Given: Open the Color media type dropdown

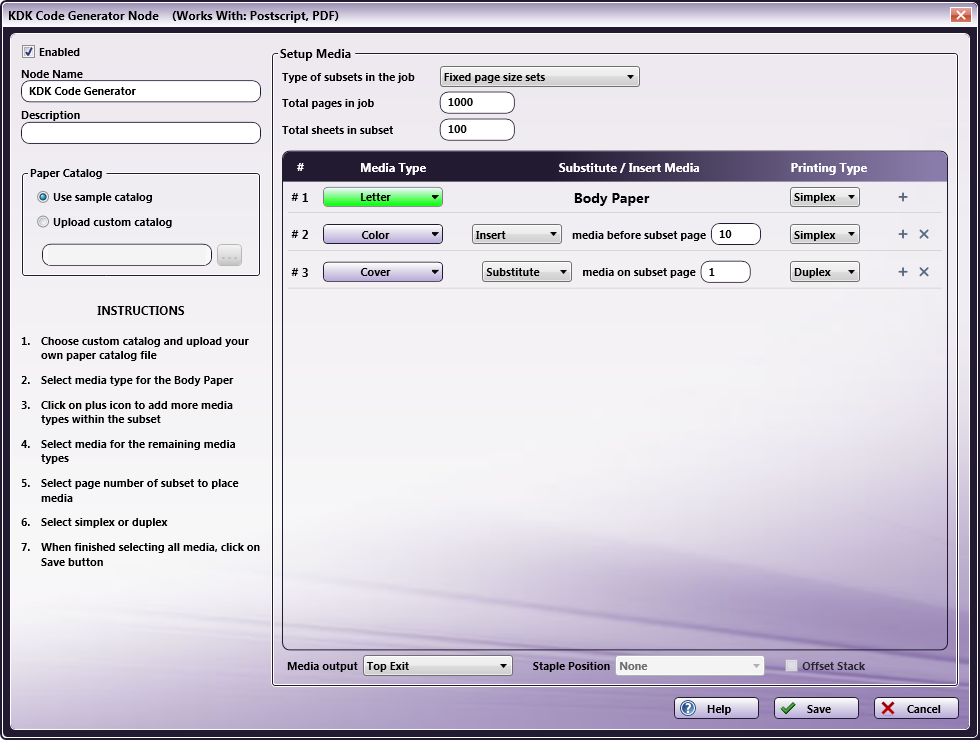Looking at the screenshot, I should (x=382, y=234).
